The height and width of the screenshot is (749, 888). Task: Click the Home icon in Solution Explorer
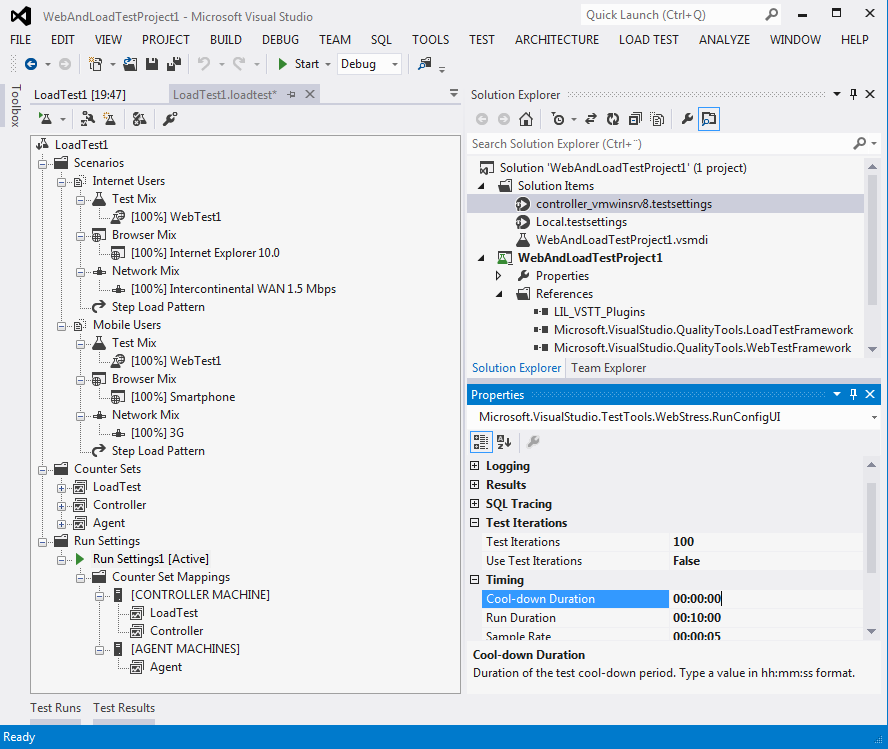point(526,119)
